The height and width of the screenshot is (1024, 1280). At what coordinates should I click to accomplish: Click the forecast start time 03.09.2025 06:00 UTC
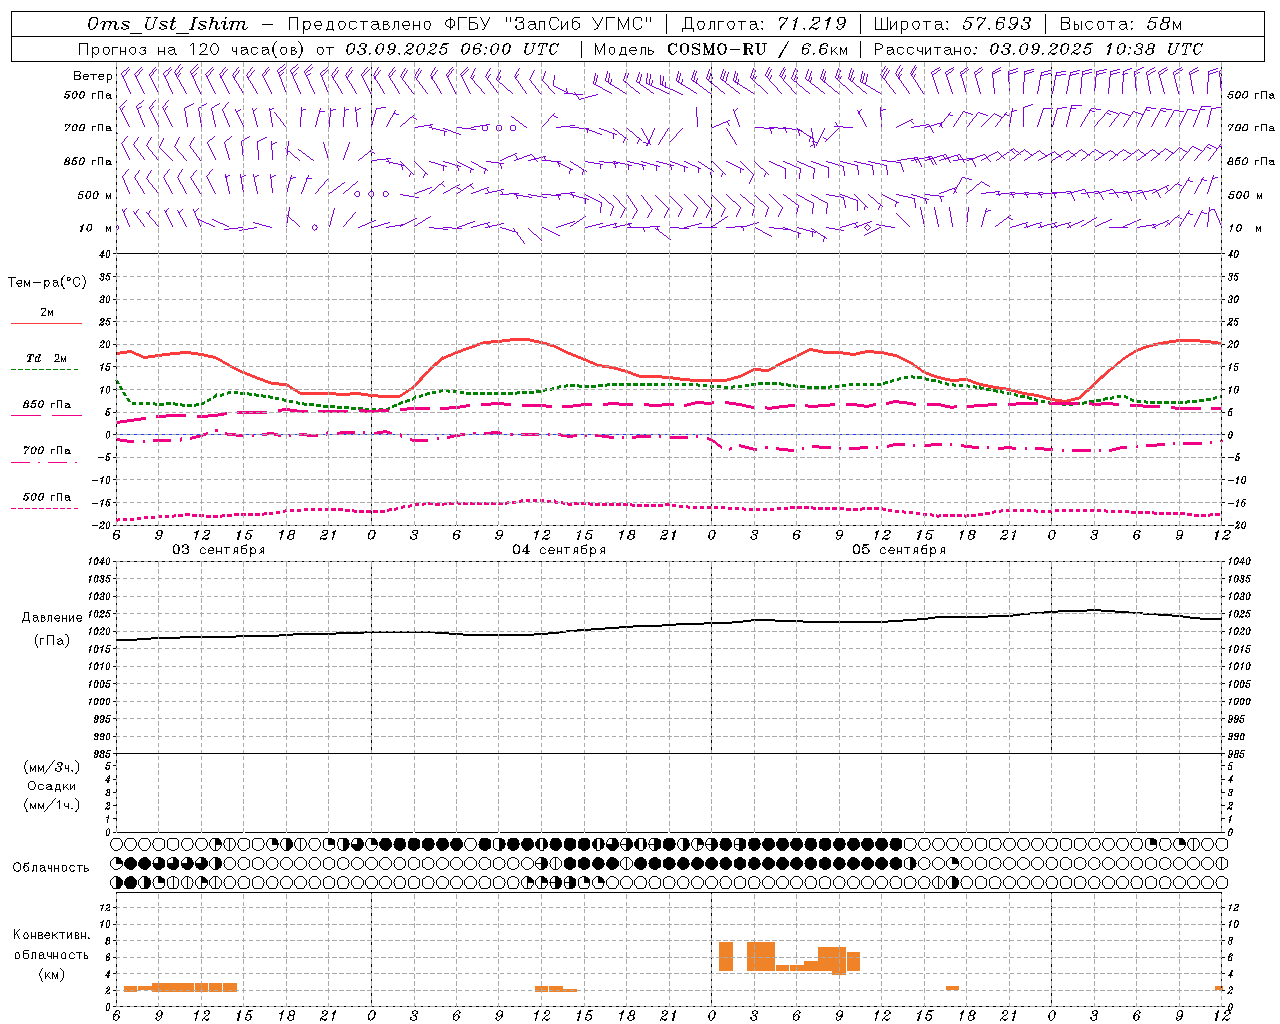coord(452,49)
